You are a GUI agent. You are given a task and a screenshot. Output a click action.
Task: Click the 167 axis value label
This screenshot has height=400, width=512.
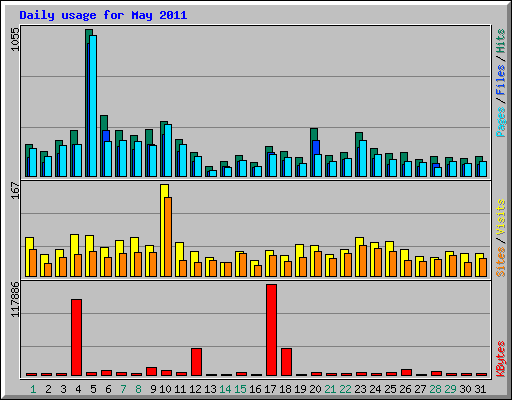(x=15, y=190)
